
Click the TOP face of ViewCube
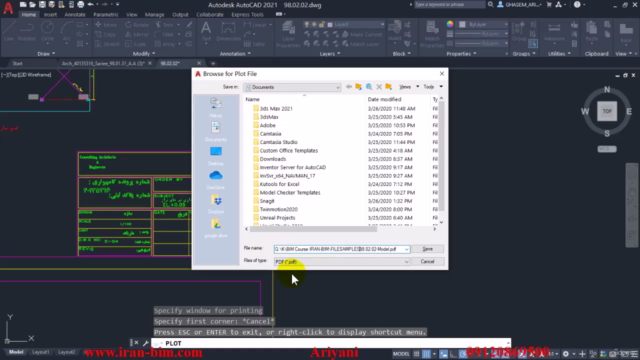pyautogui.click(x=607, y=111)
